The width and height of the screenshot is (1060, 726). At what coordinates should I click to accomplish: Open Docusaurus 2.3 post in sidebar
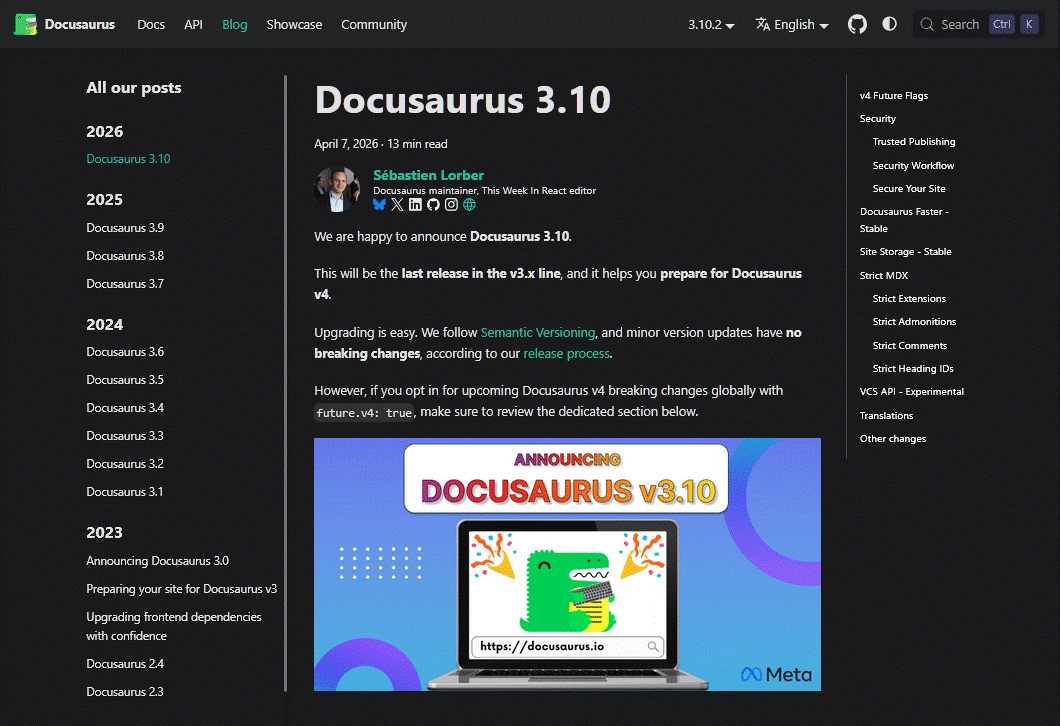(125, 692)
